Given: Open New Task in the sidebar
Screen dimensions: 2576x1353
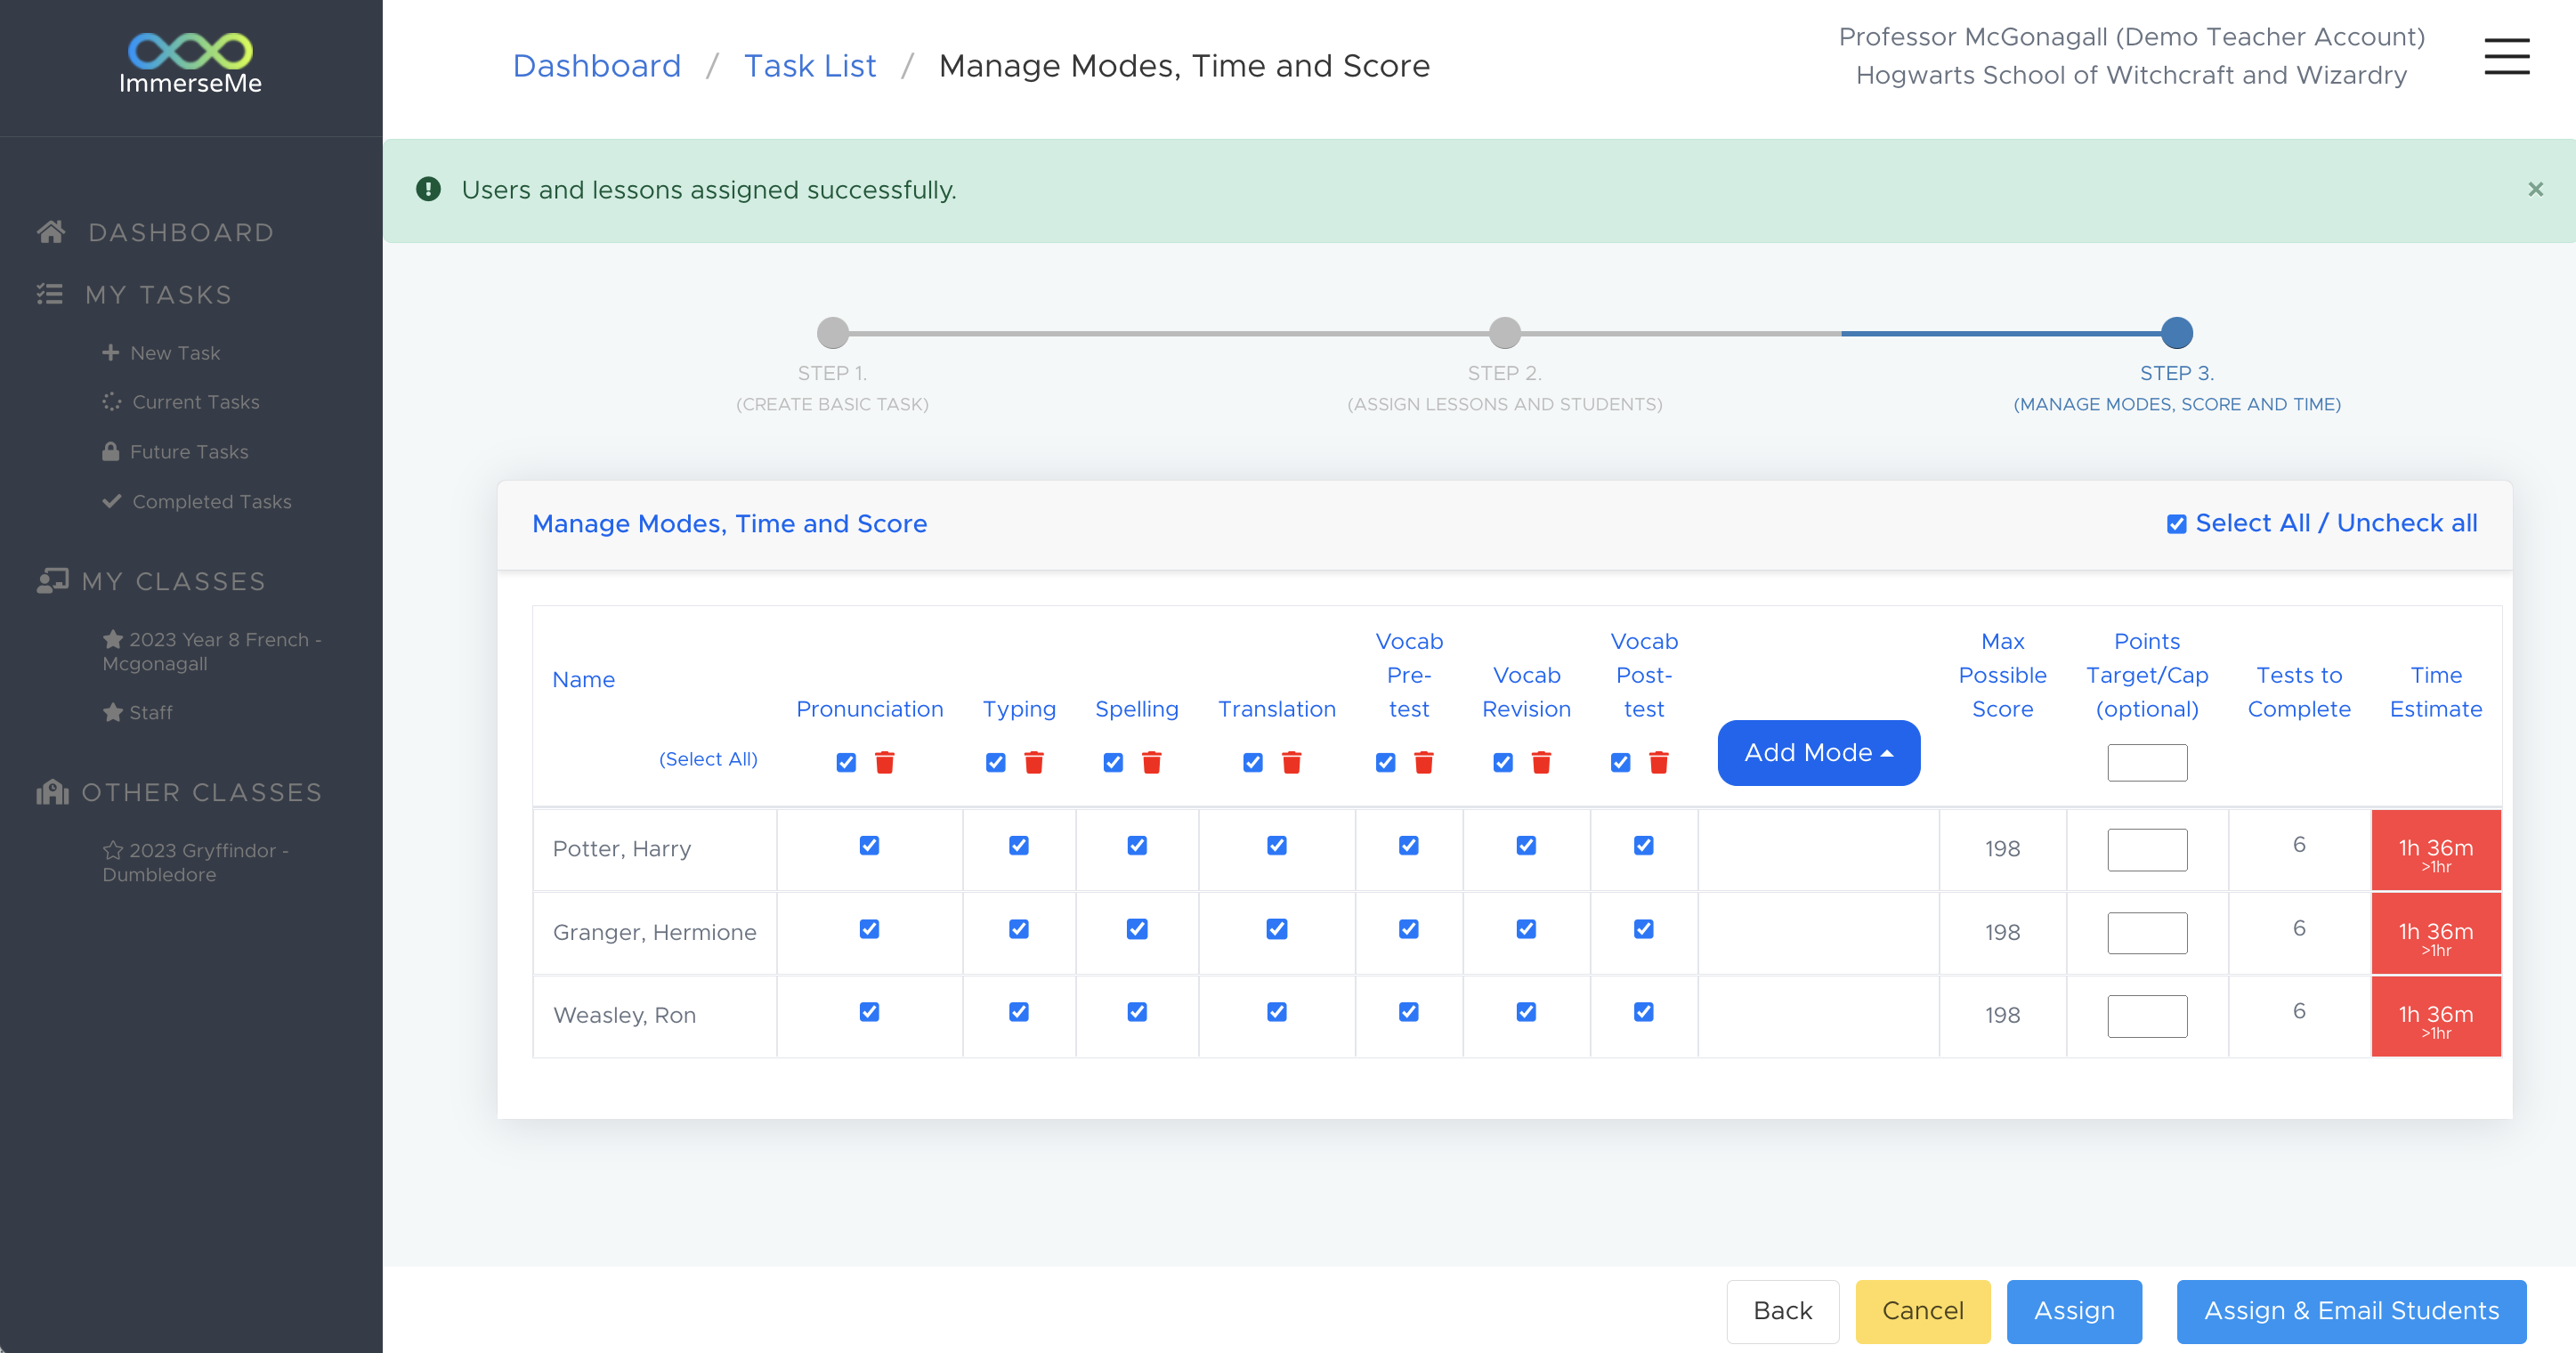Looking at the screenshot, I should (175, 353).
